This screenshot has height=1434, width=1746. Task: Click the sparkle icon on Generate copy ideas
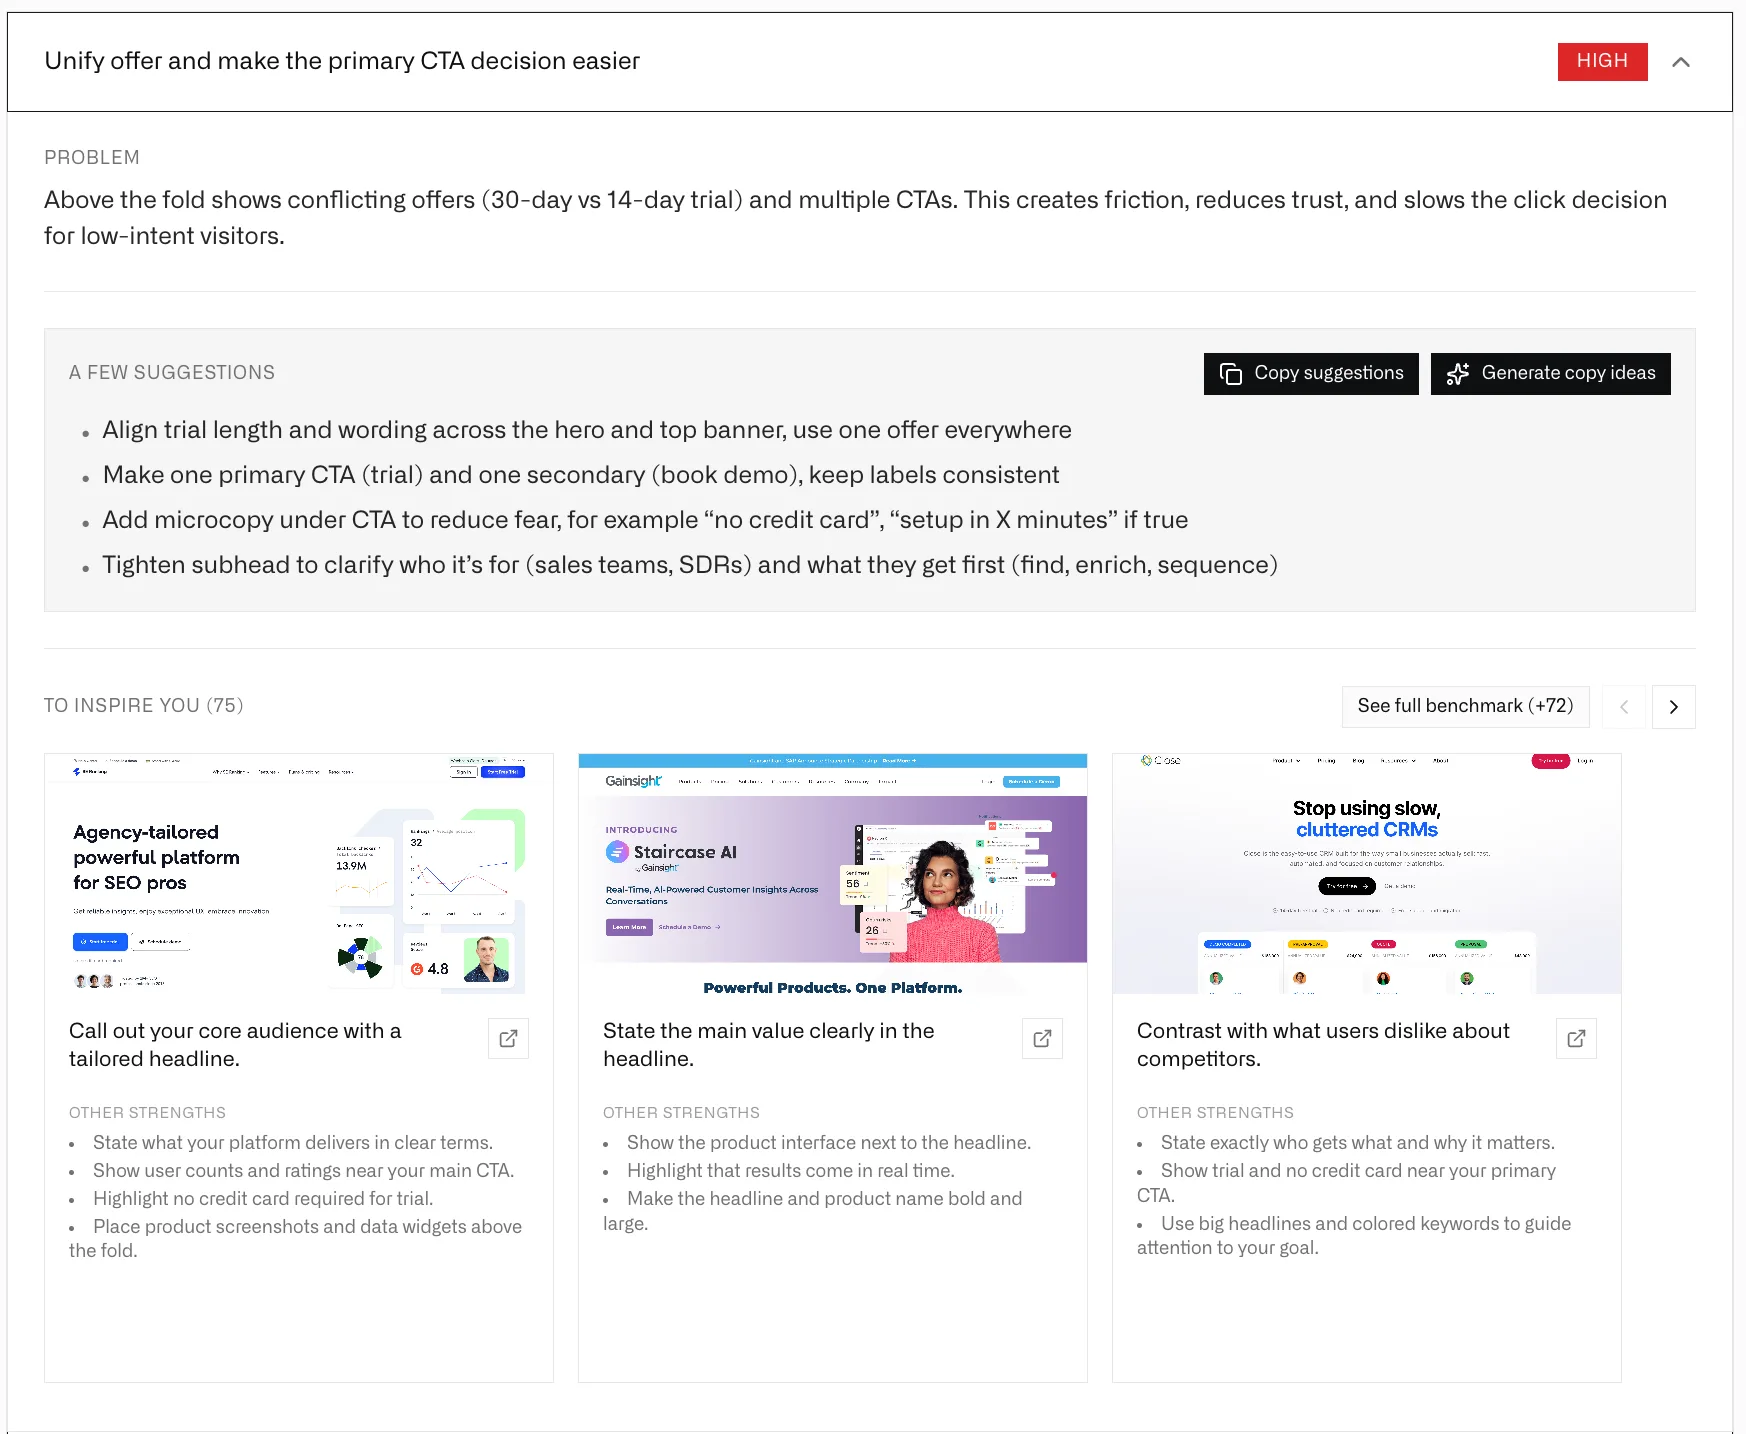[1458, 373]
